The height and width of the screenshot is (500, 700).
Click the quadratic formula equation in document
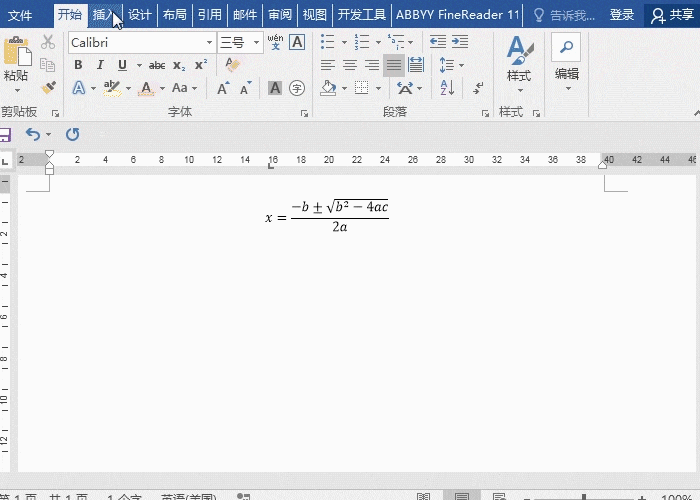(326, 216)
